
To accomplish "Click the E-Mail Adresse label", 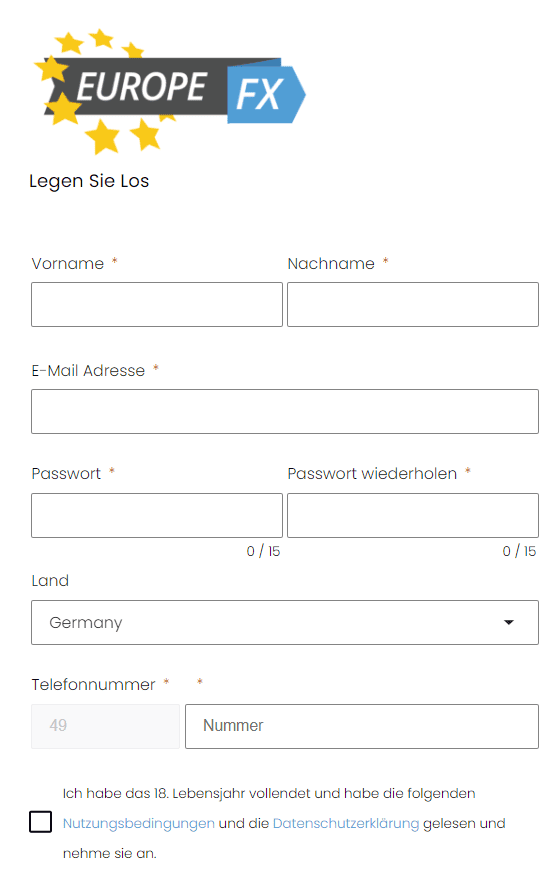I will (89, 371).
